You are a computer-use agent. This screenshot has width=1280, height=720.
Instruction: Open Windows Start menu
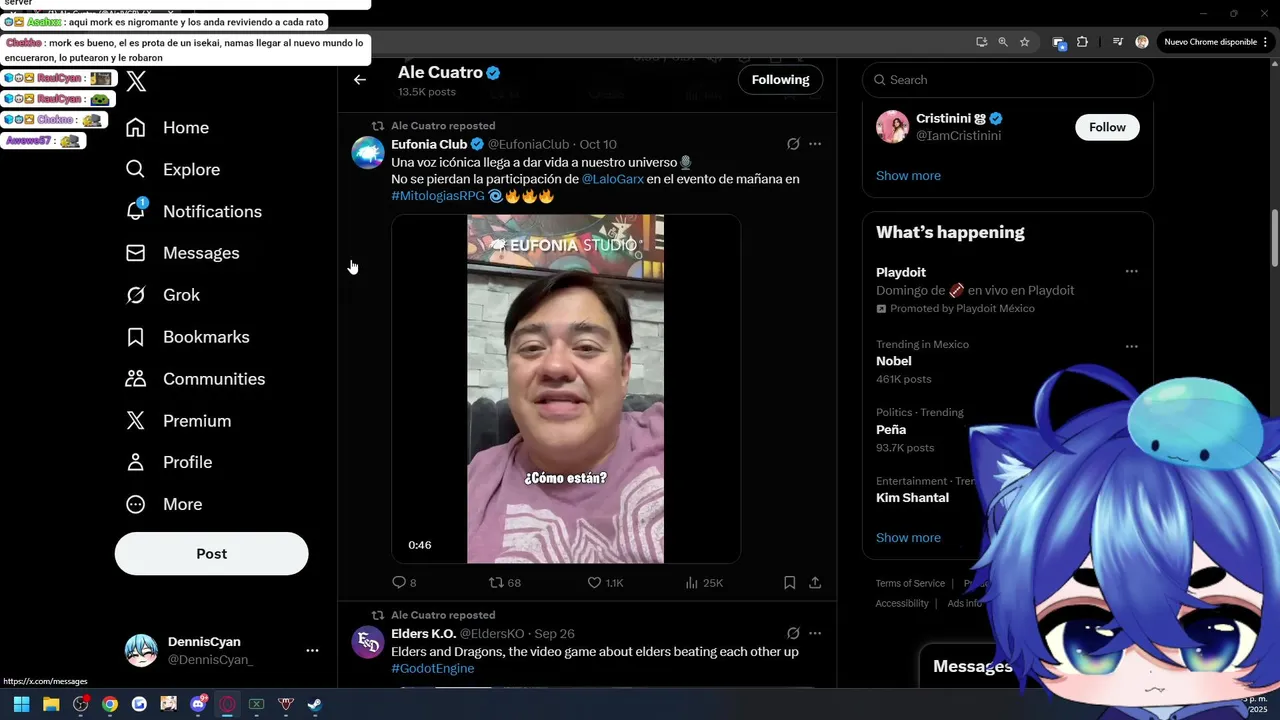(x=21, y=704)
